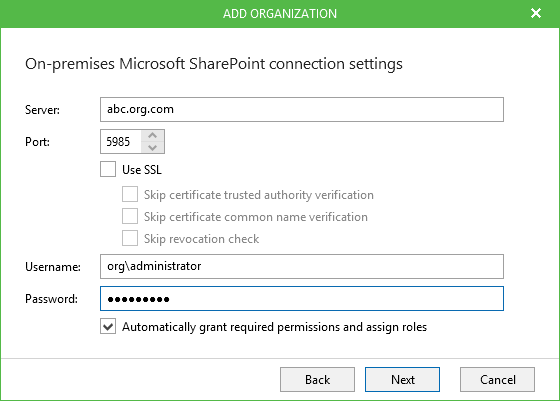The image size is (560, 401).
Task: Proceed with the Next button
Action: 402,380
